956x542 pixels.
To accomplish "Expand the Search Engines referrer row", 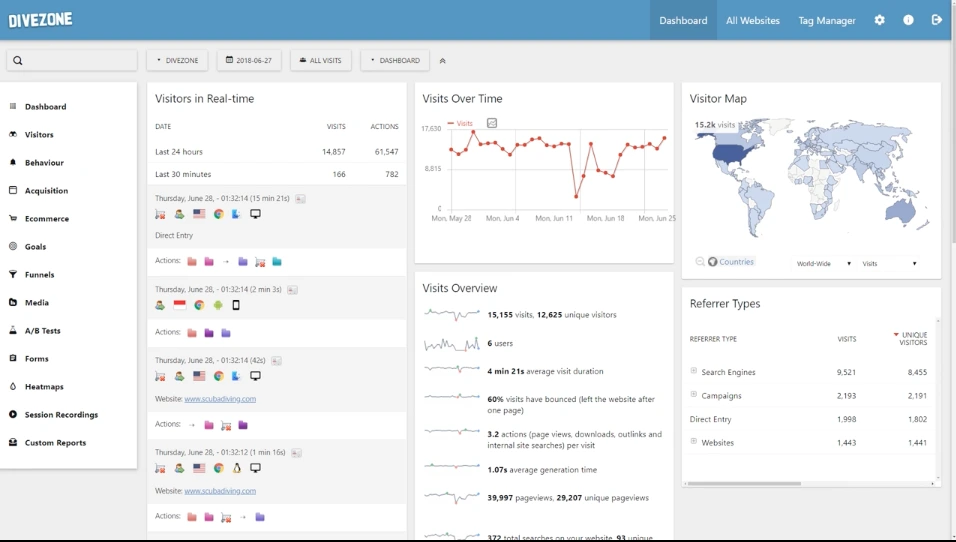I will [x=693, y=371].
